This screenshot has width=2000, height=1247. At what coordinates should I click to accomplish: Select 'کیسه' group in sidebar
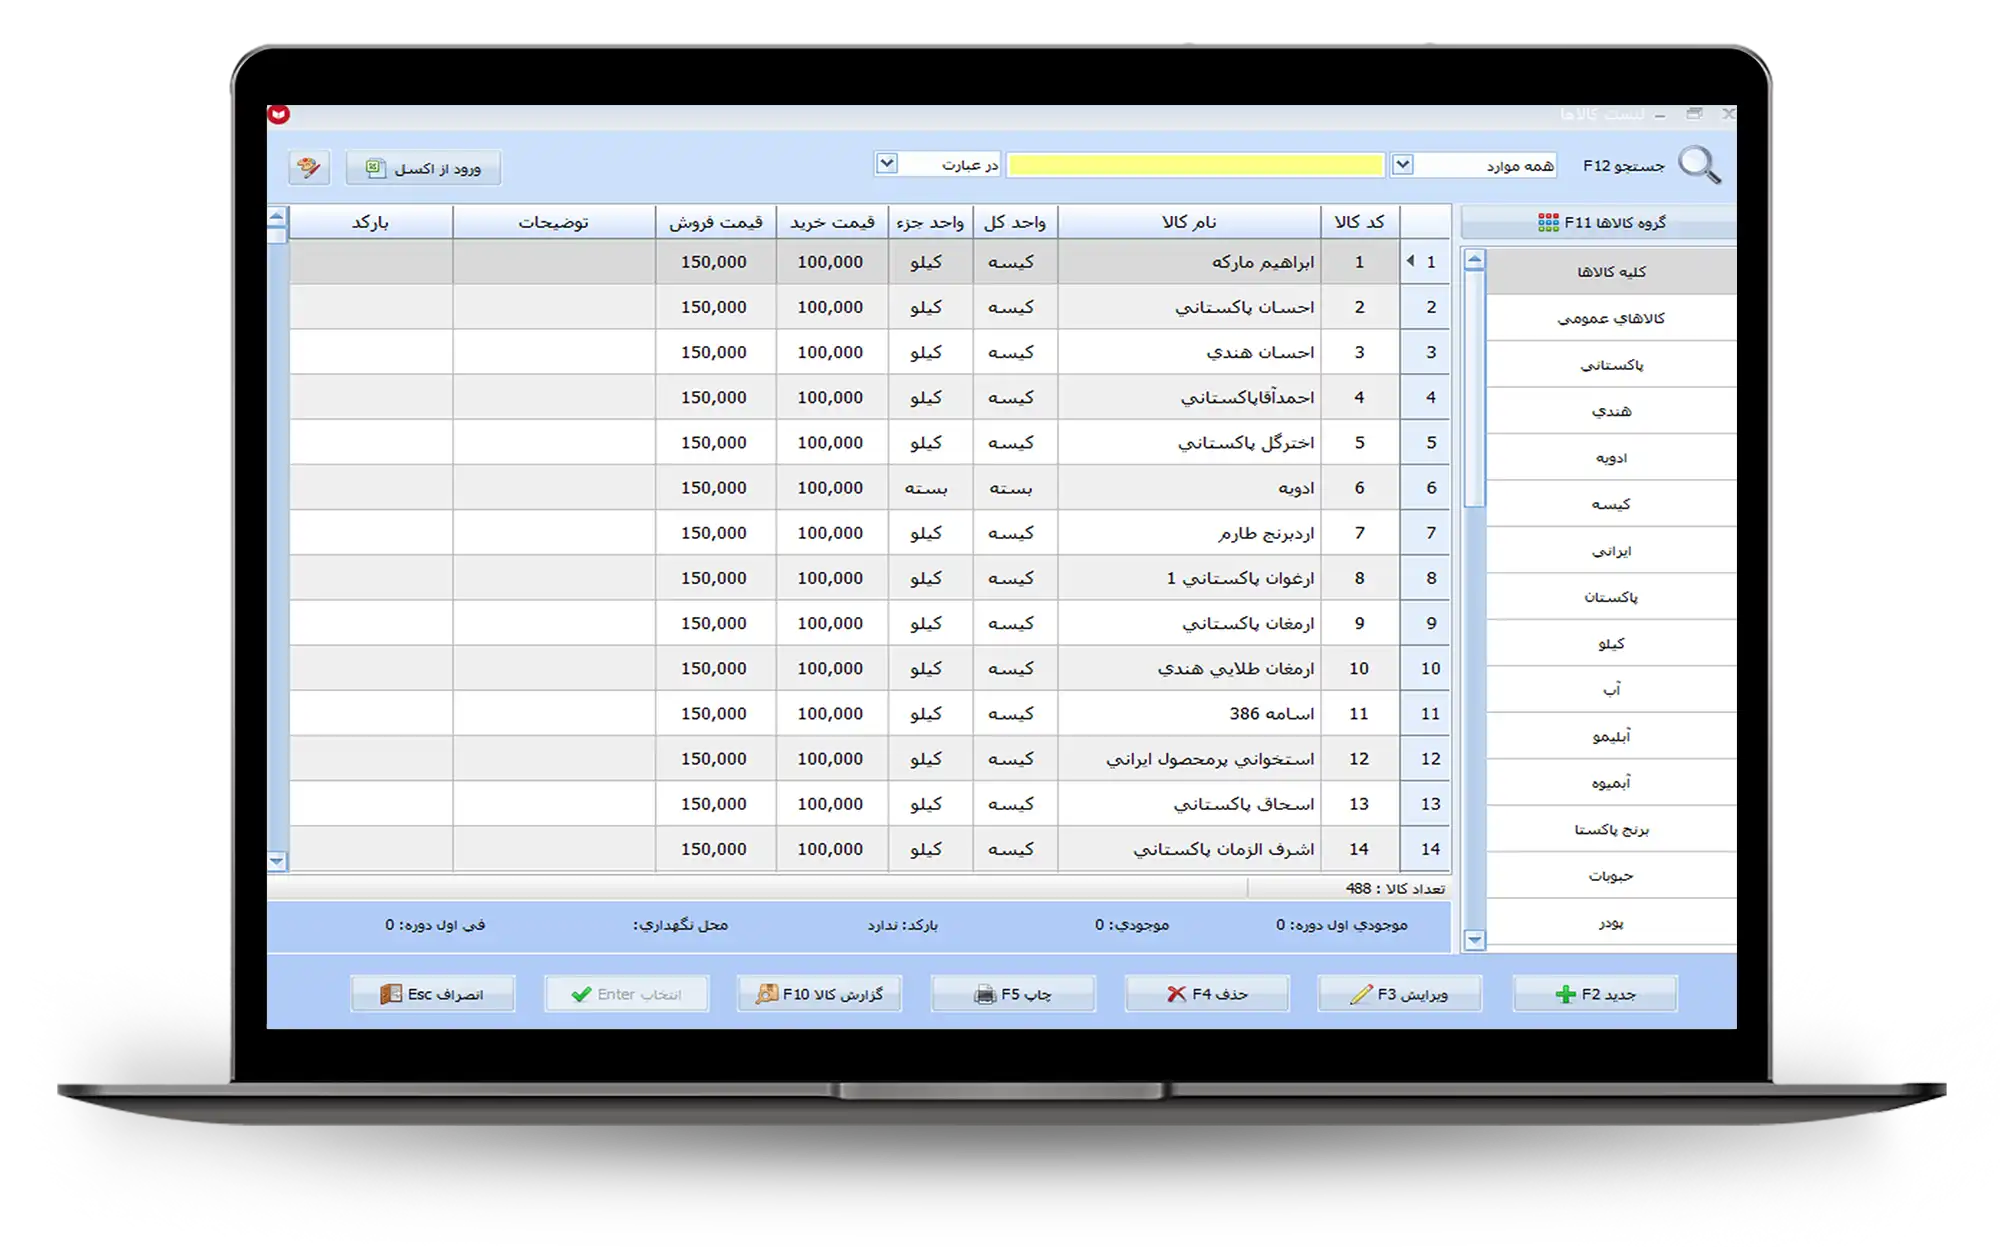1611,504
